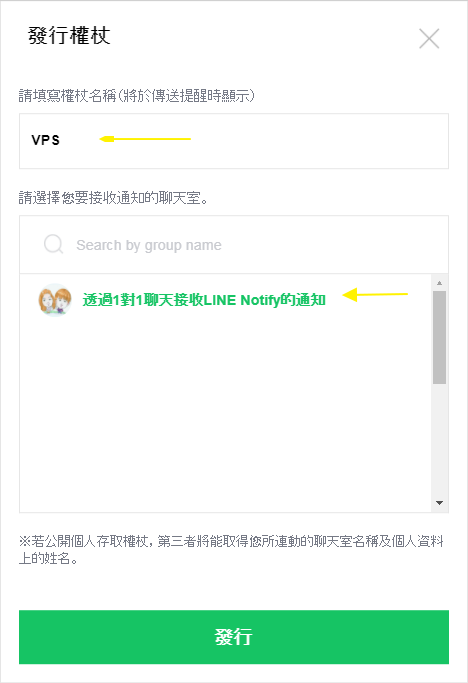Click the search magnifier icon
Screen dimensions: 468x683
click(54, 244)
